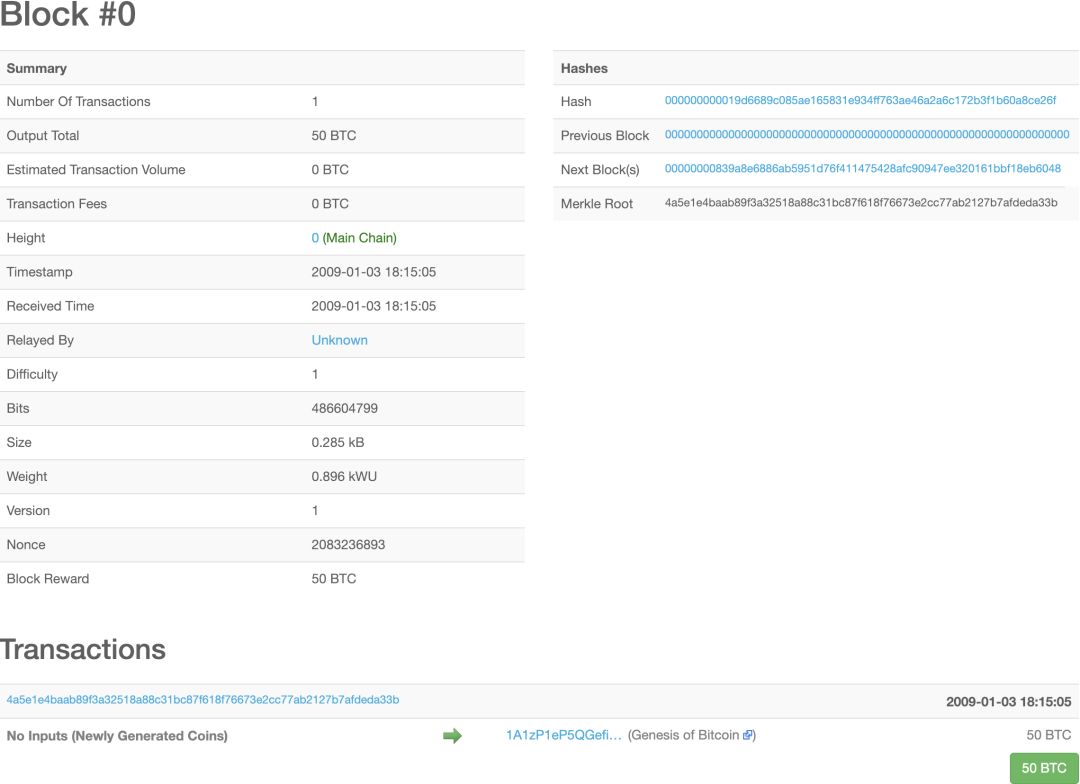Click the Transaction Fees value 0 BTC

click(330, 204)
